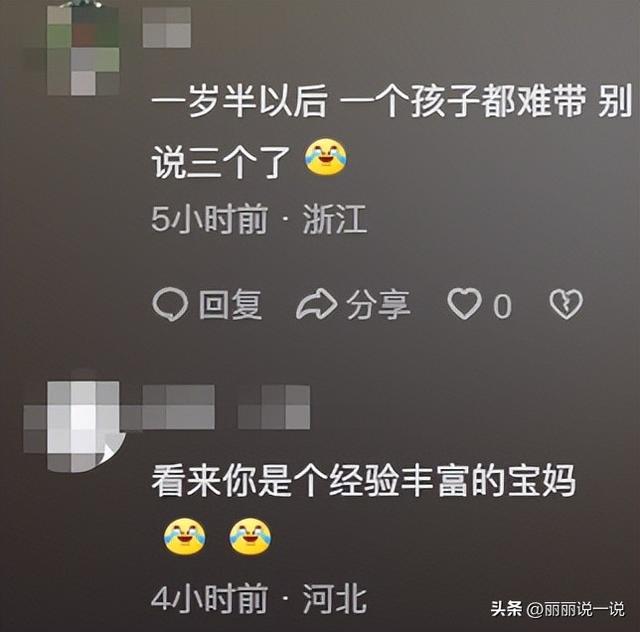
Task: Like the comment with the heart icon
Action: [x=464, y=303]
